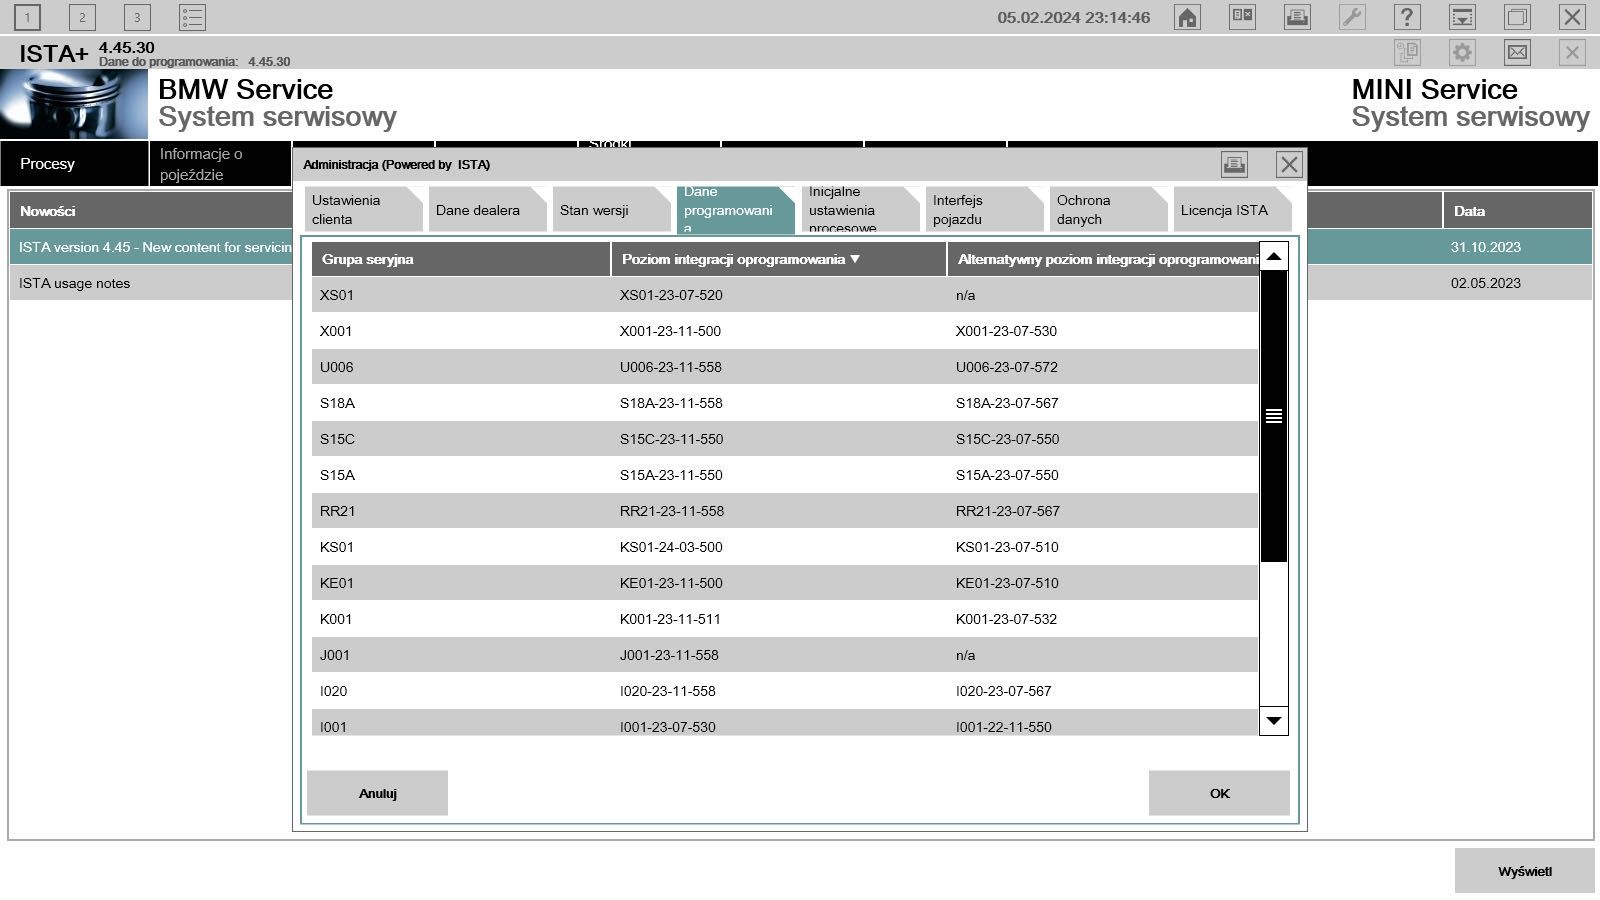Print the Administracja dialog contents
The image size is (1600, 900).
pos(1234,164)
